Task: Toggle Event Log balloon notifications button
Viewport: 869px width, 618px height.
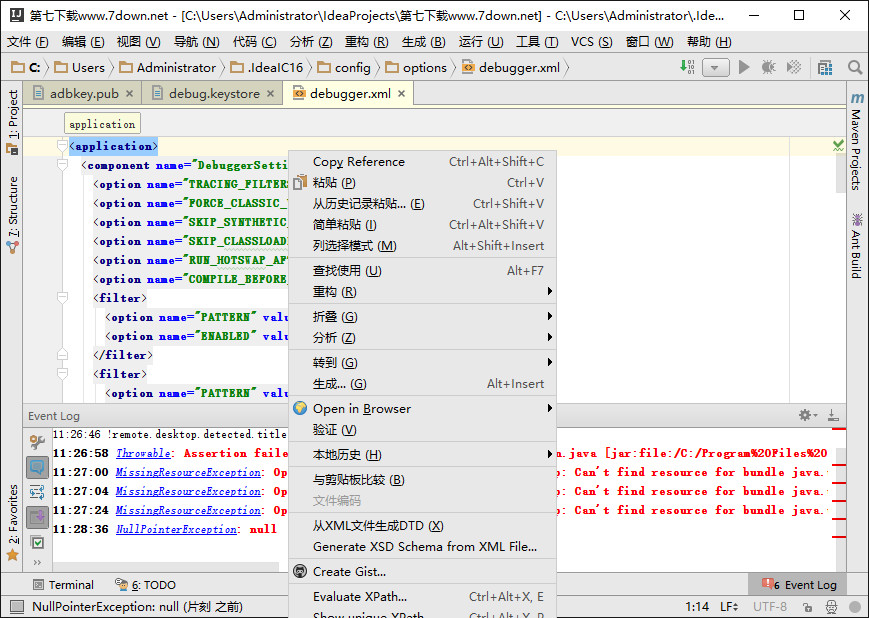Action: coord(37,467)
